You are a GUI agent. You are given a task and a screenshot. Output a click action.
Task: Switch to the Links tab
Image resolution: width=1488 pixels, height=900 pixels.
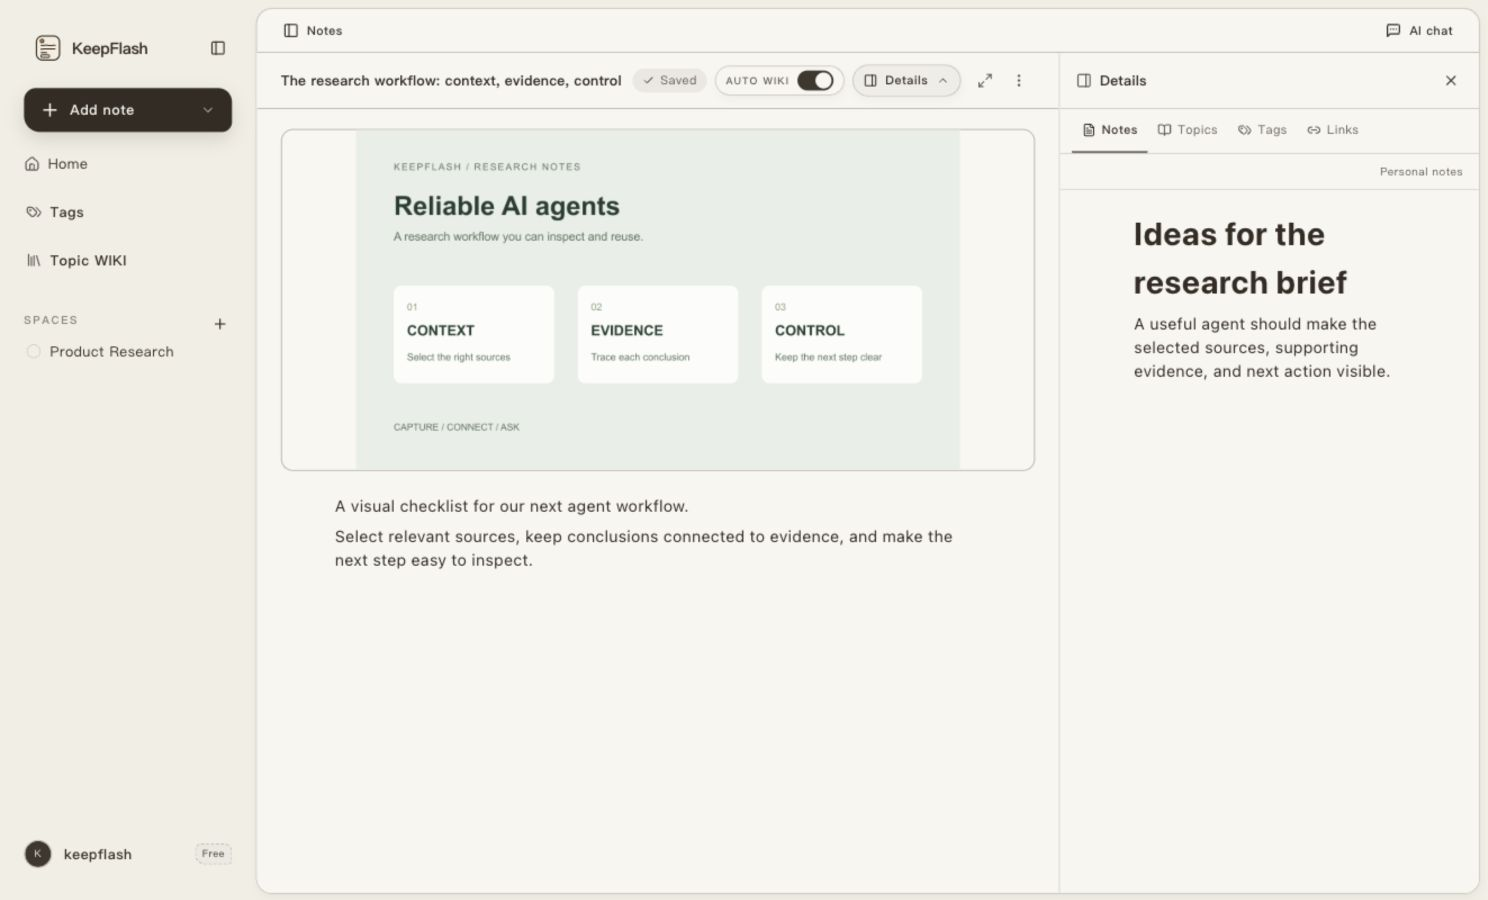[x=1332, y=130]
